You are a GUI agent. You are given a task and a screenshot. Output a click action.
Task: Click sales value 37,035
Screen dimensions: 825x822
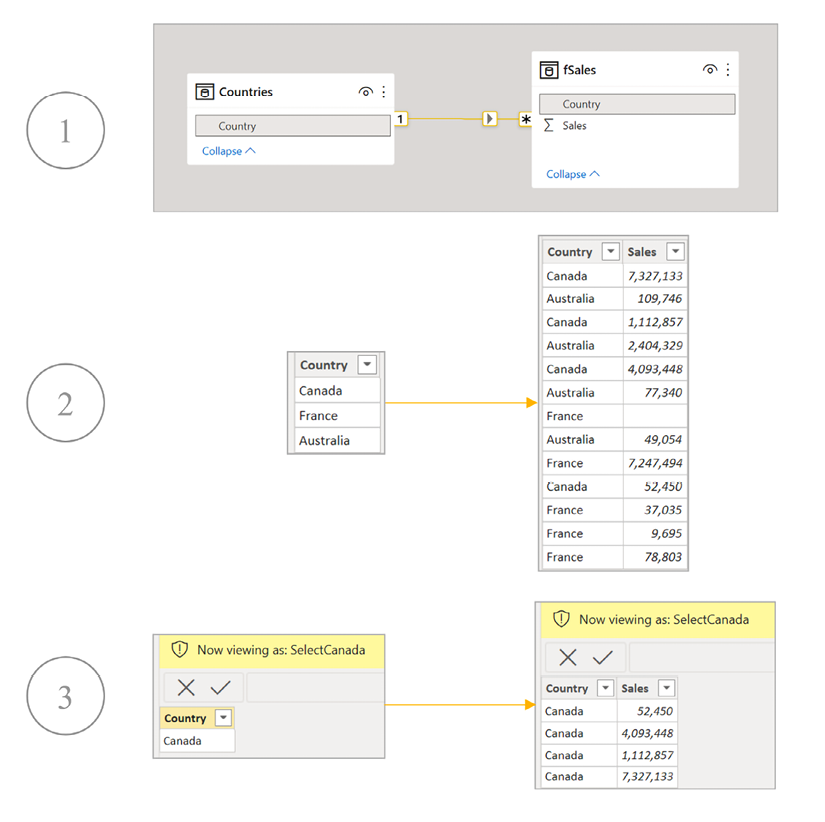(x=663, y=509)
